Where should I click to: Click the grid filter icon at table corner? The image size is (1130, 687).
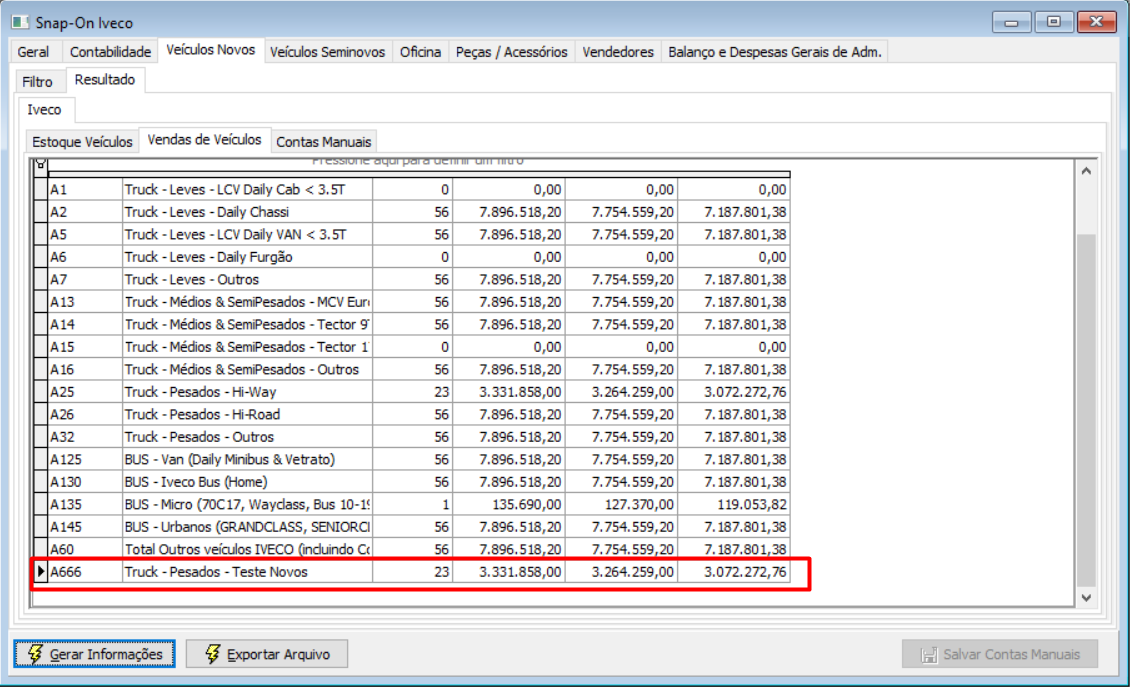click(40, 165)
